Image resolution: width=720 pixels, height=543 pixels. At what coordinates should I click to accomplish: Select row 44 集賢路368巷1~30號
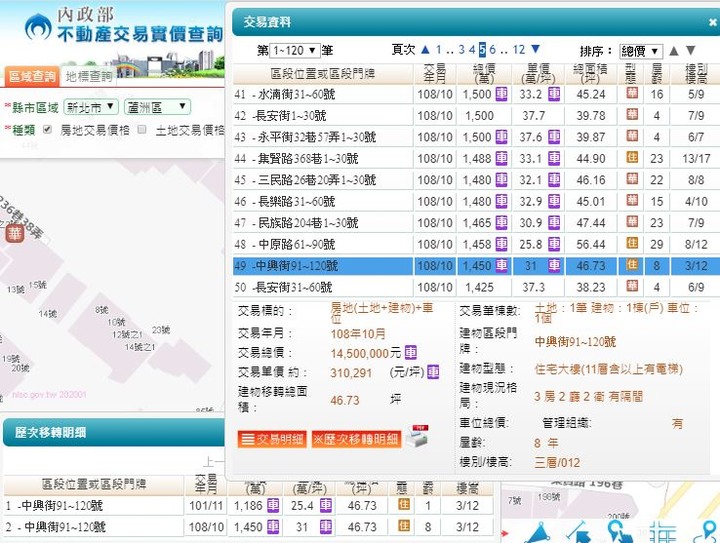click(476, 159)
